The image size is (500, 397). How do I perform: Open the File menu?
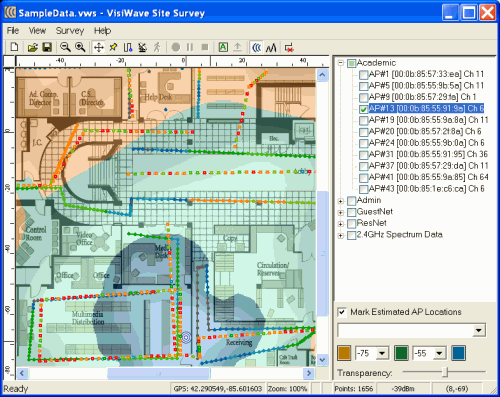[13, 31]
